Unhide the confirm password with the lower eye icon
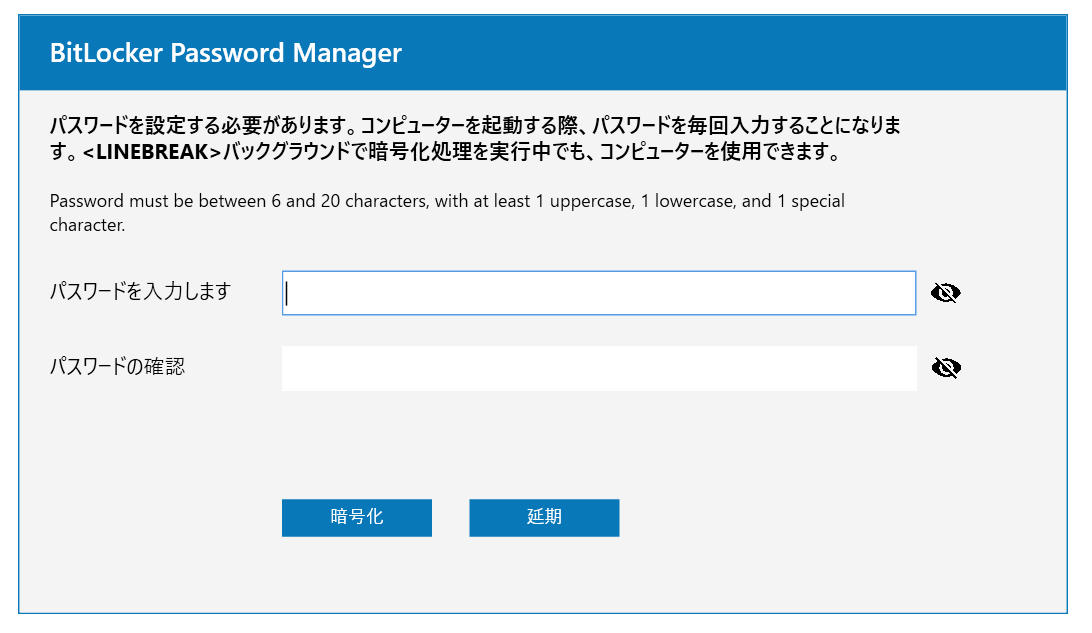 coord(945,368)
